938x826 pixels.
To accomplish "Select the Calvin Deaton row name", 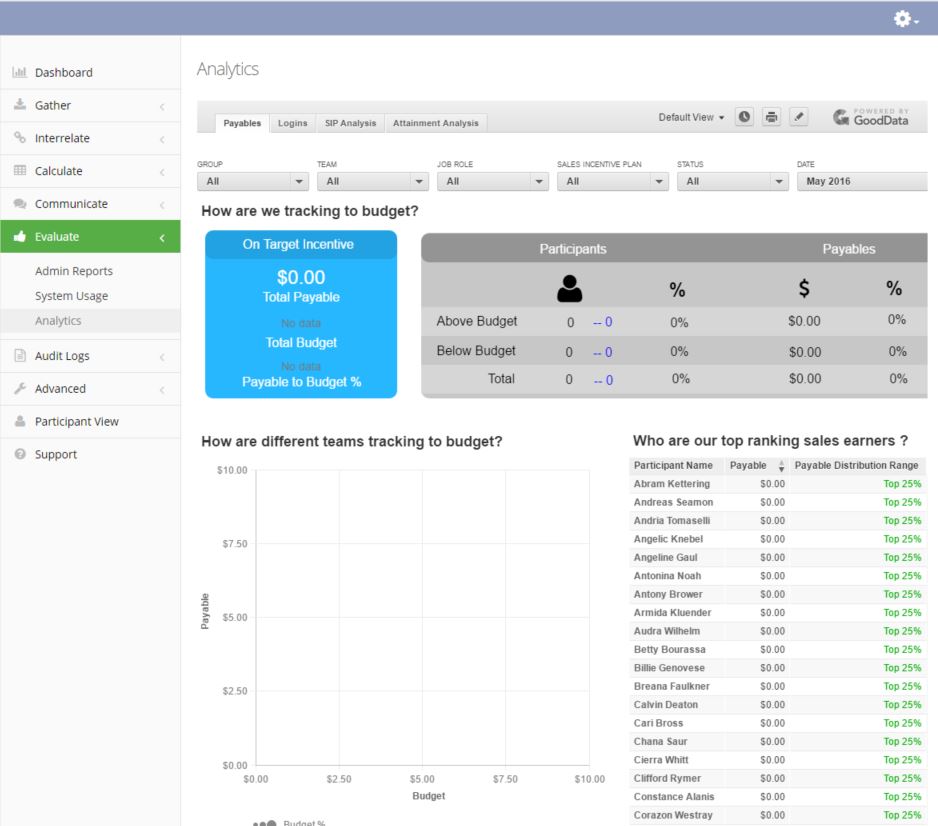I will [x=666, y=705].
